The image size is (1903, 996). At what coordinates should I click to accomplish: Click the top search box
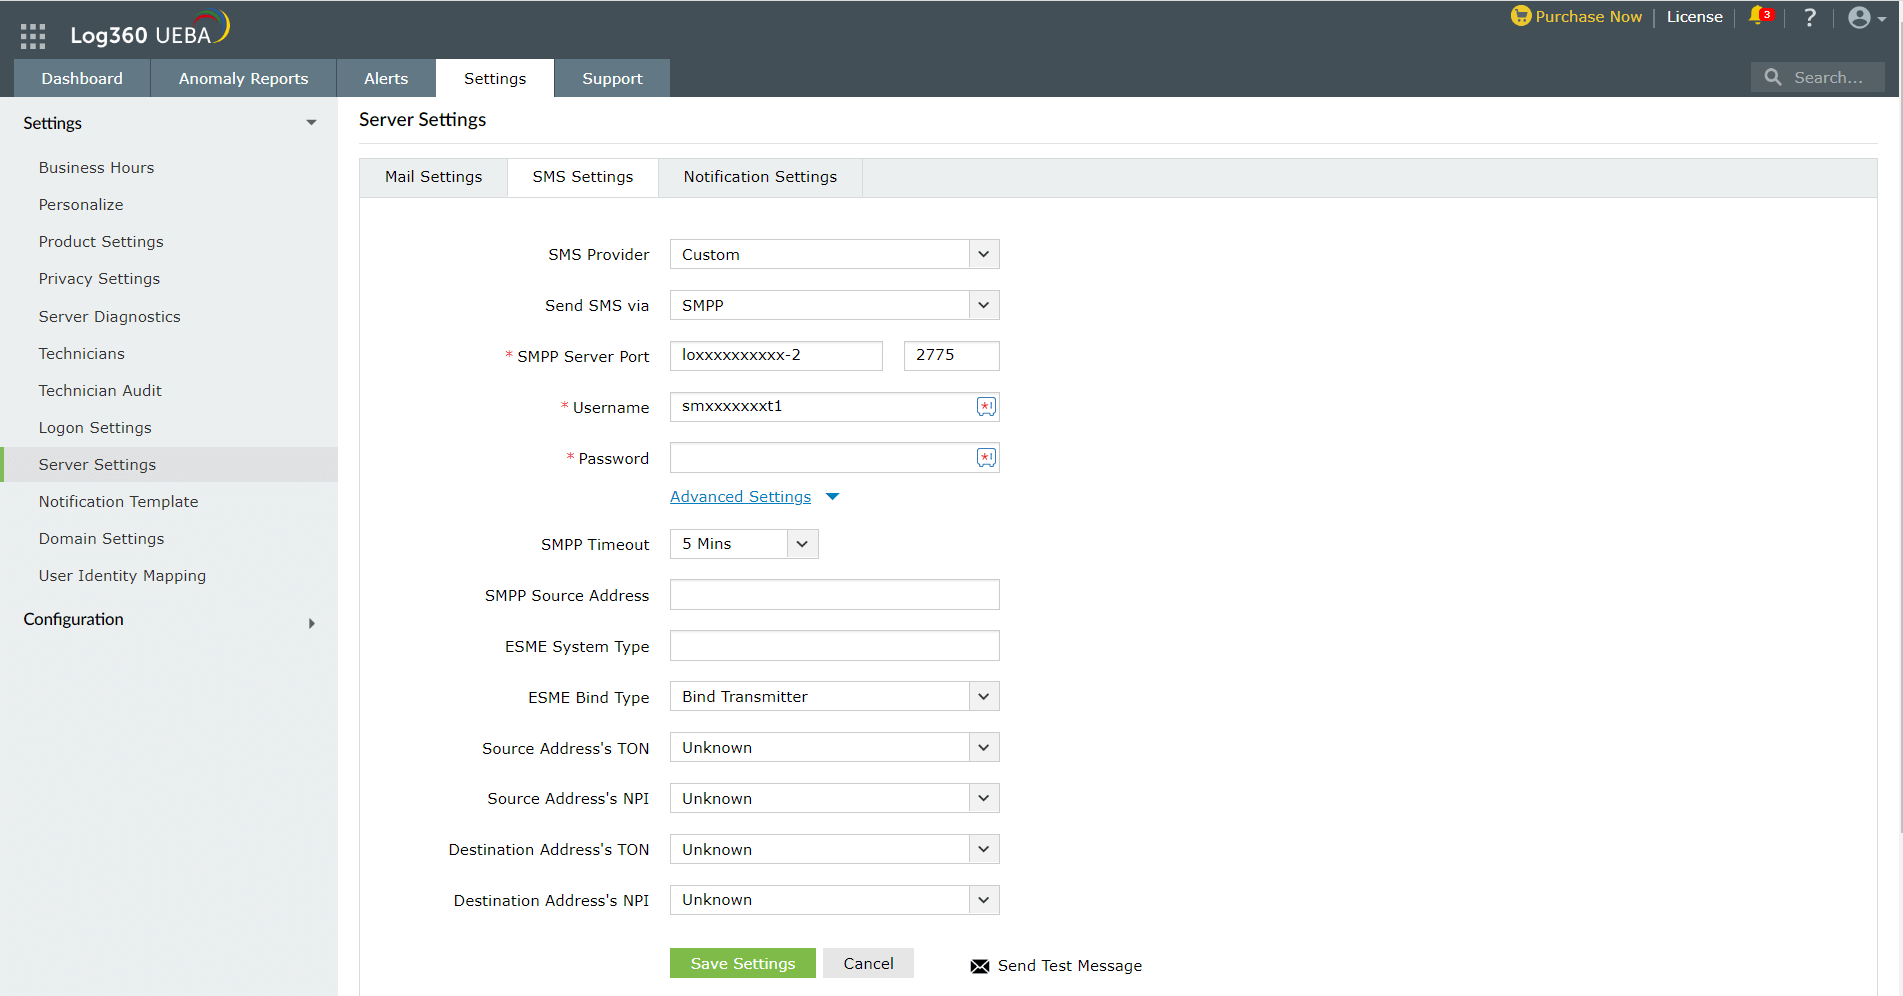pos(1817,77)
